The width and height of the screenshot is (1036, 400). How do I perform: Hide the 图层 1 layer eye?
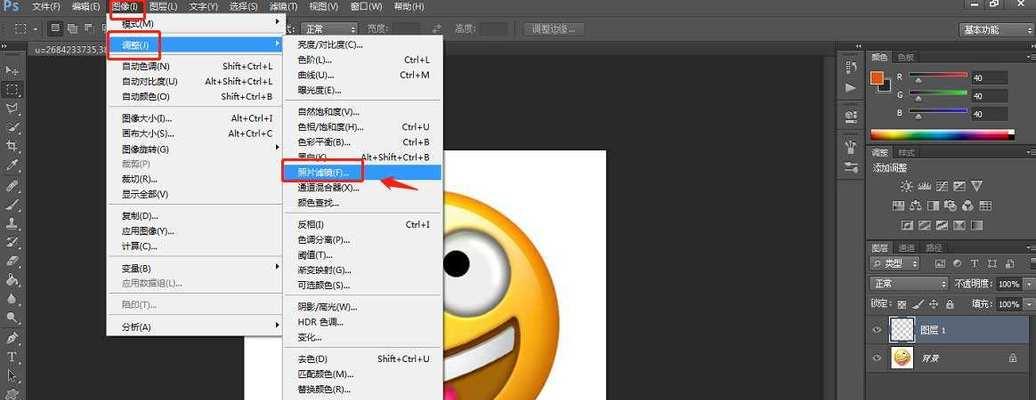coord(877,330)
